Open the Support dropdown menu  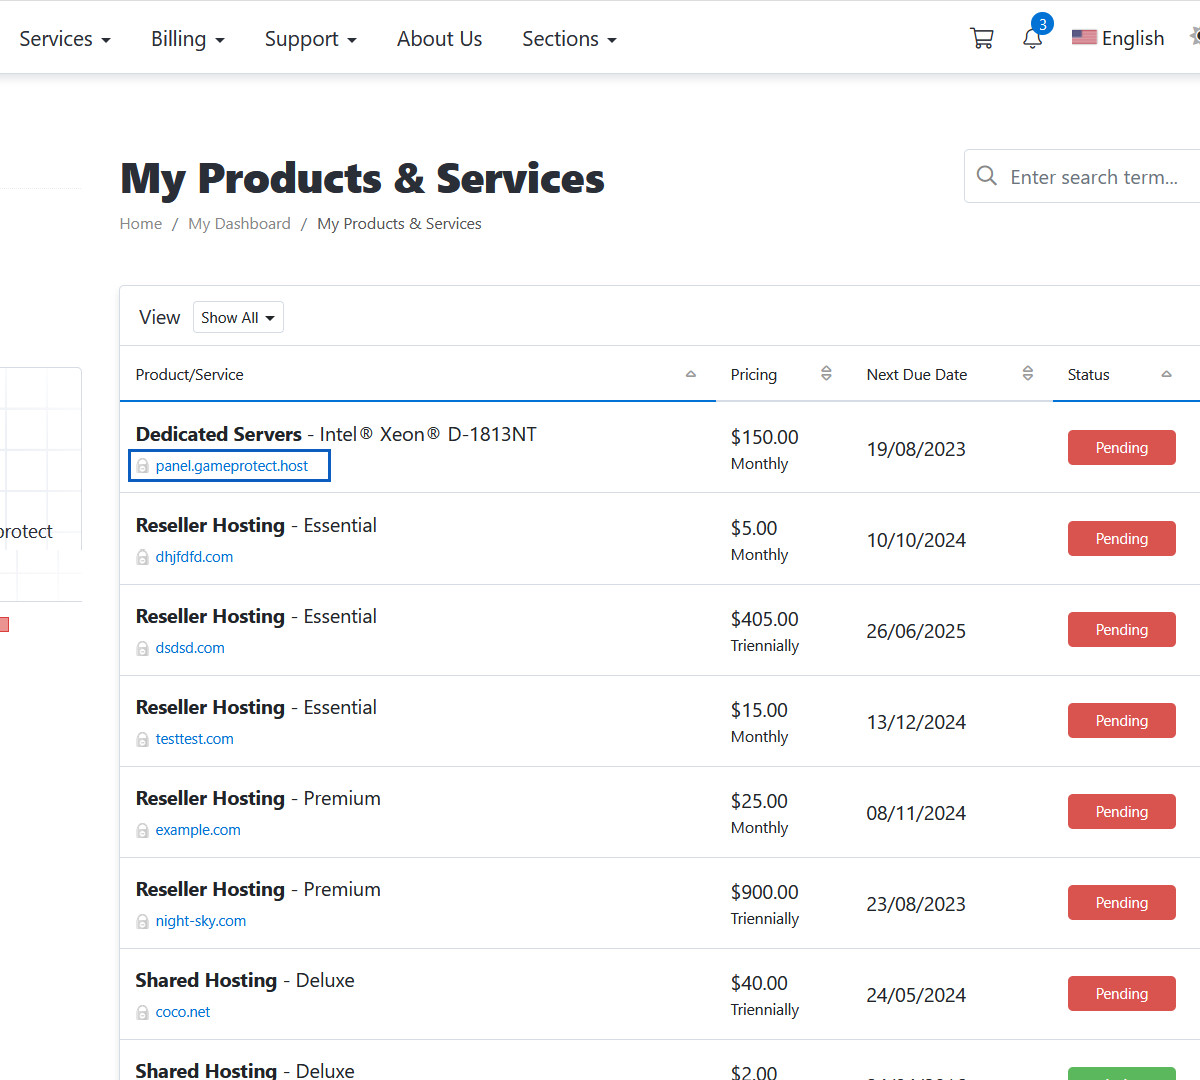[x=310, y=39]
